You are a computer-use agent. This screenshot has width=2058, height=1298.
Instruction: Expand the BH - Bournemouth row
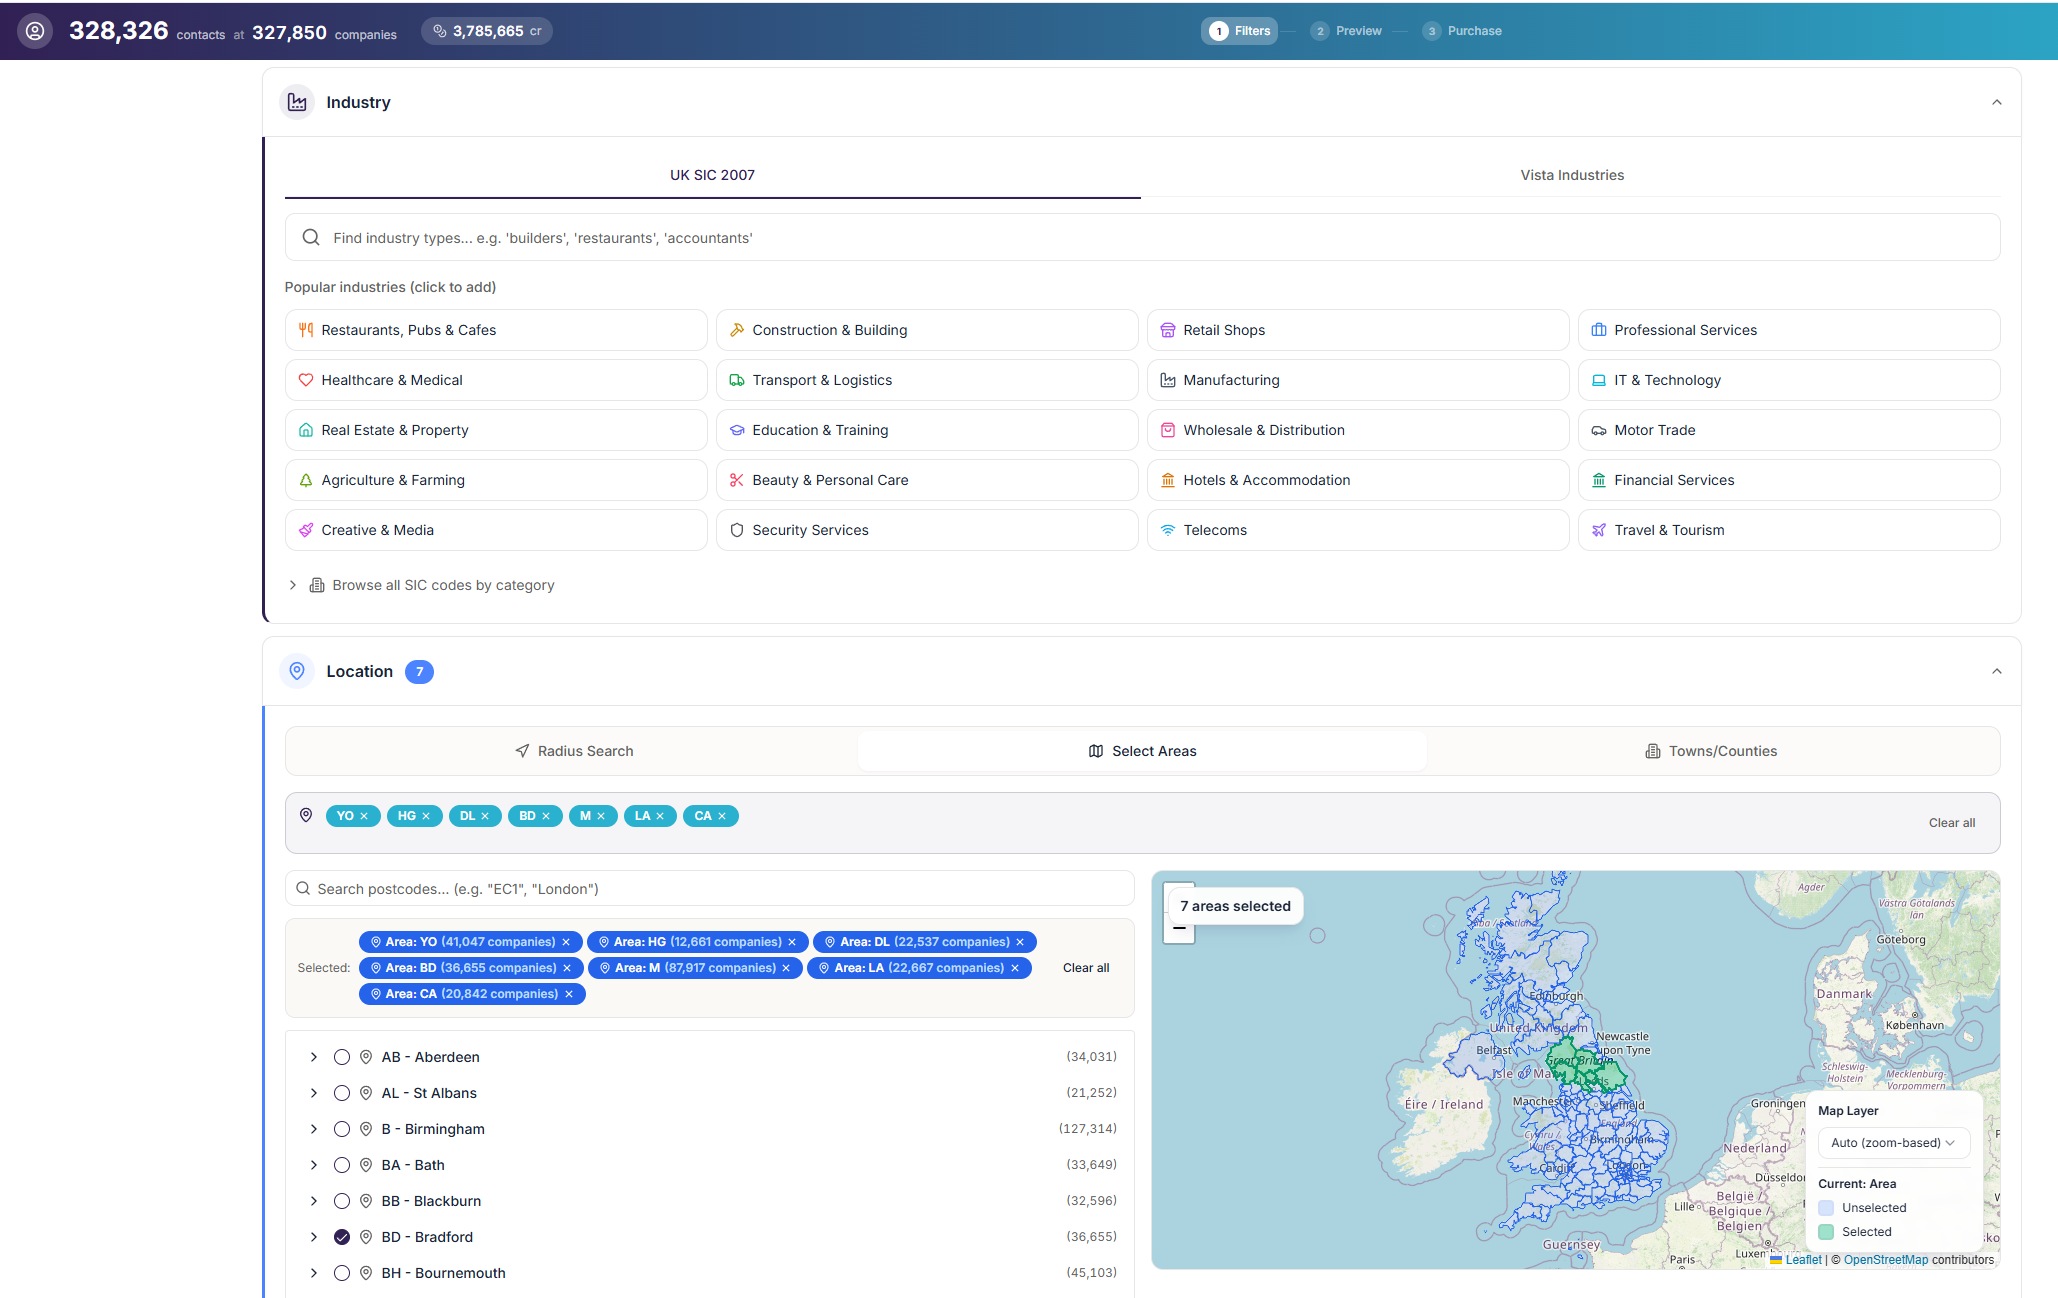point(313,1272)
